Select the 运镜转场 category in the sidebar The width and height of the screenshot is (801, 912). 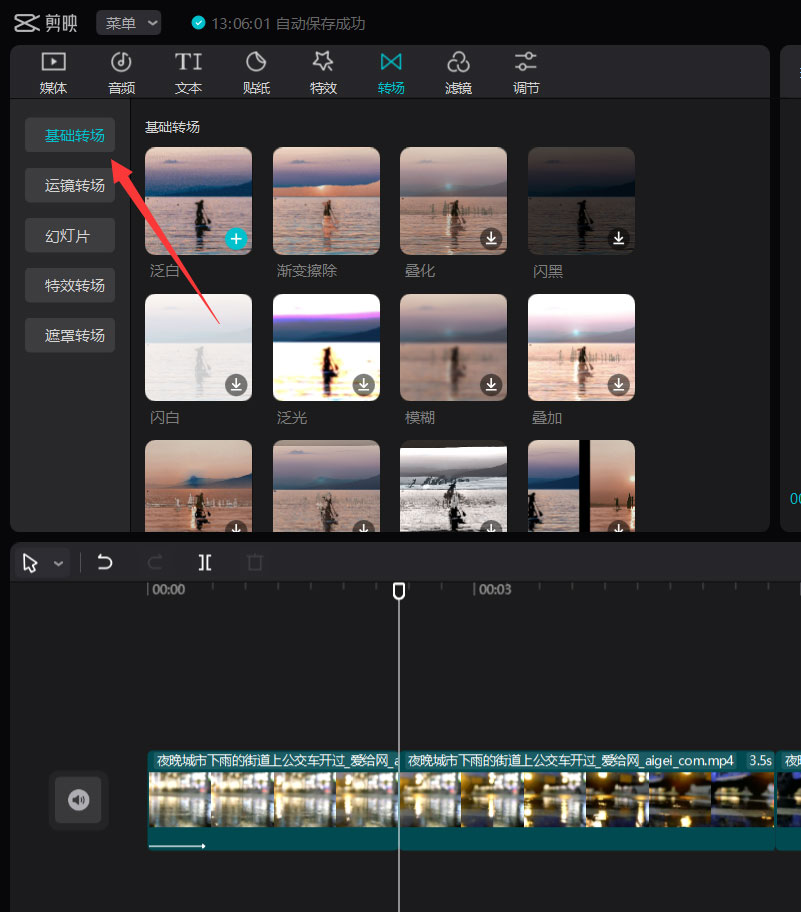pos(69,185)
